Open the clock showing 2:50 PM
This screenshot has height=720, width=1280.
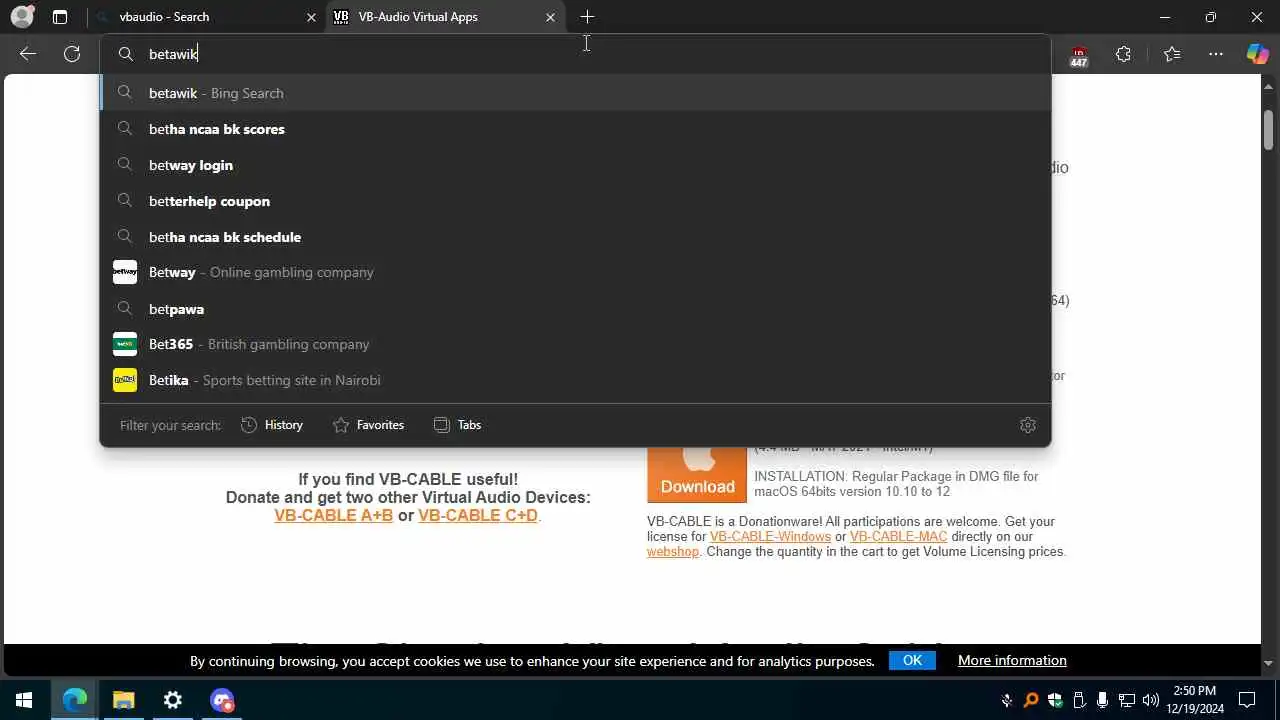(x=1195, y=700)
